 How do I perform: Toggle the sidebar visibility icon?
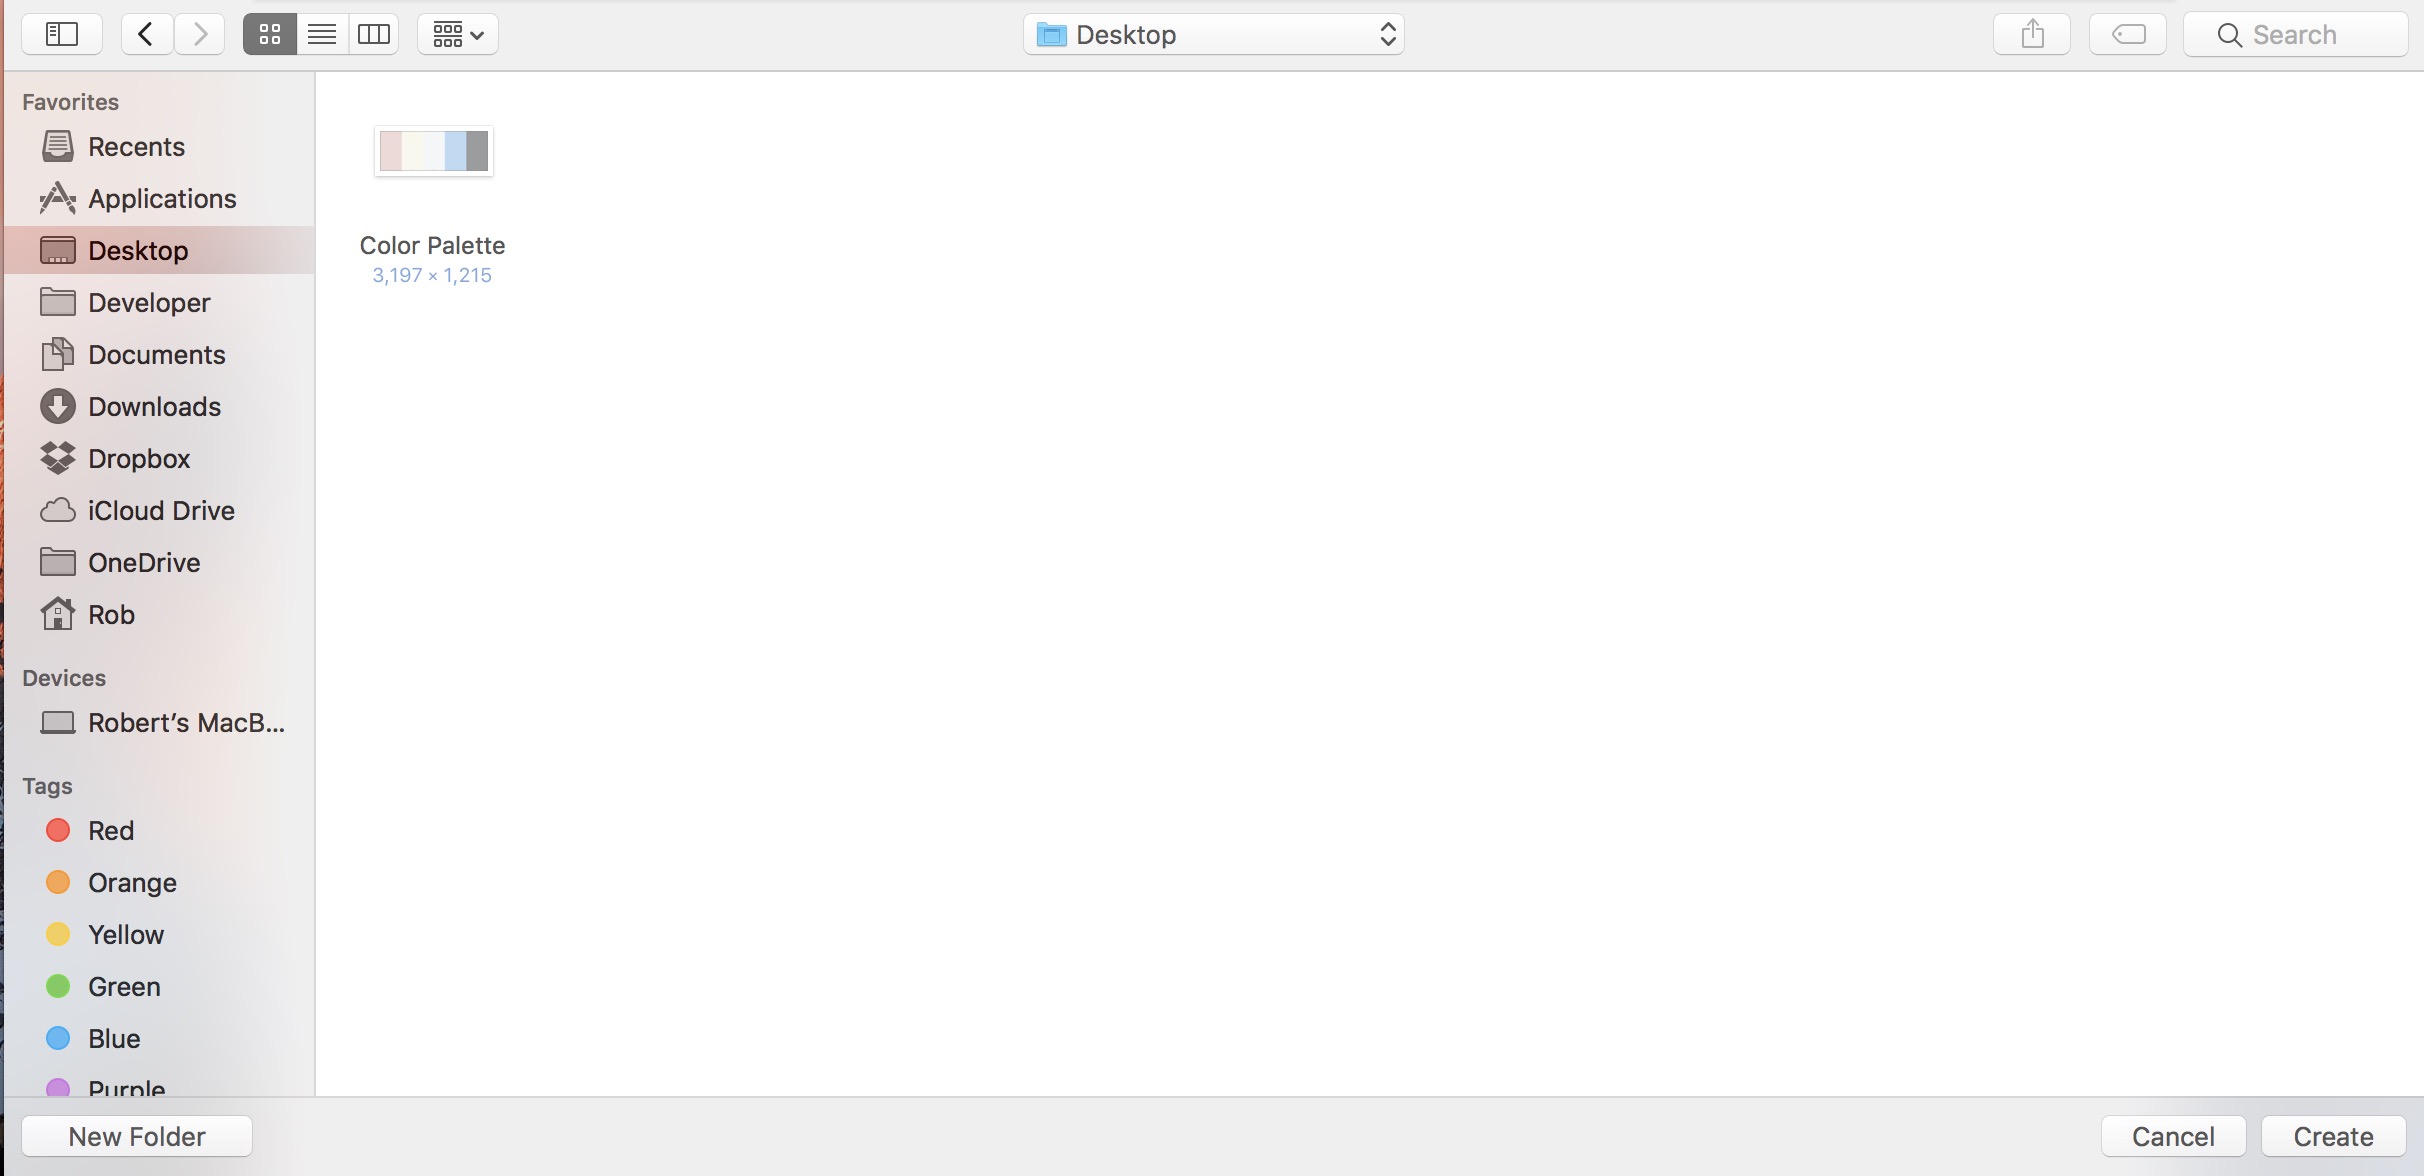coord(61,33)
